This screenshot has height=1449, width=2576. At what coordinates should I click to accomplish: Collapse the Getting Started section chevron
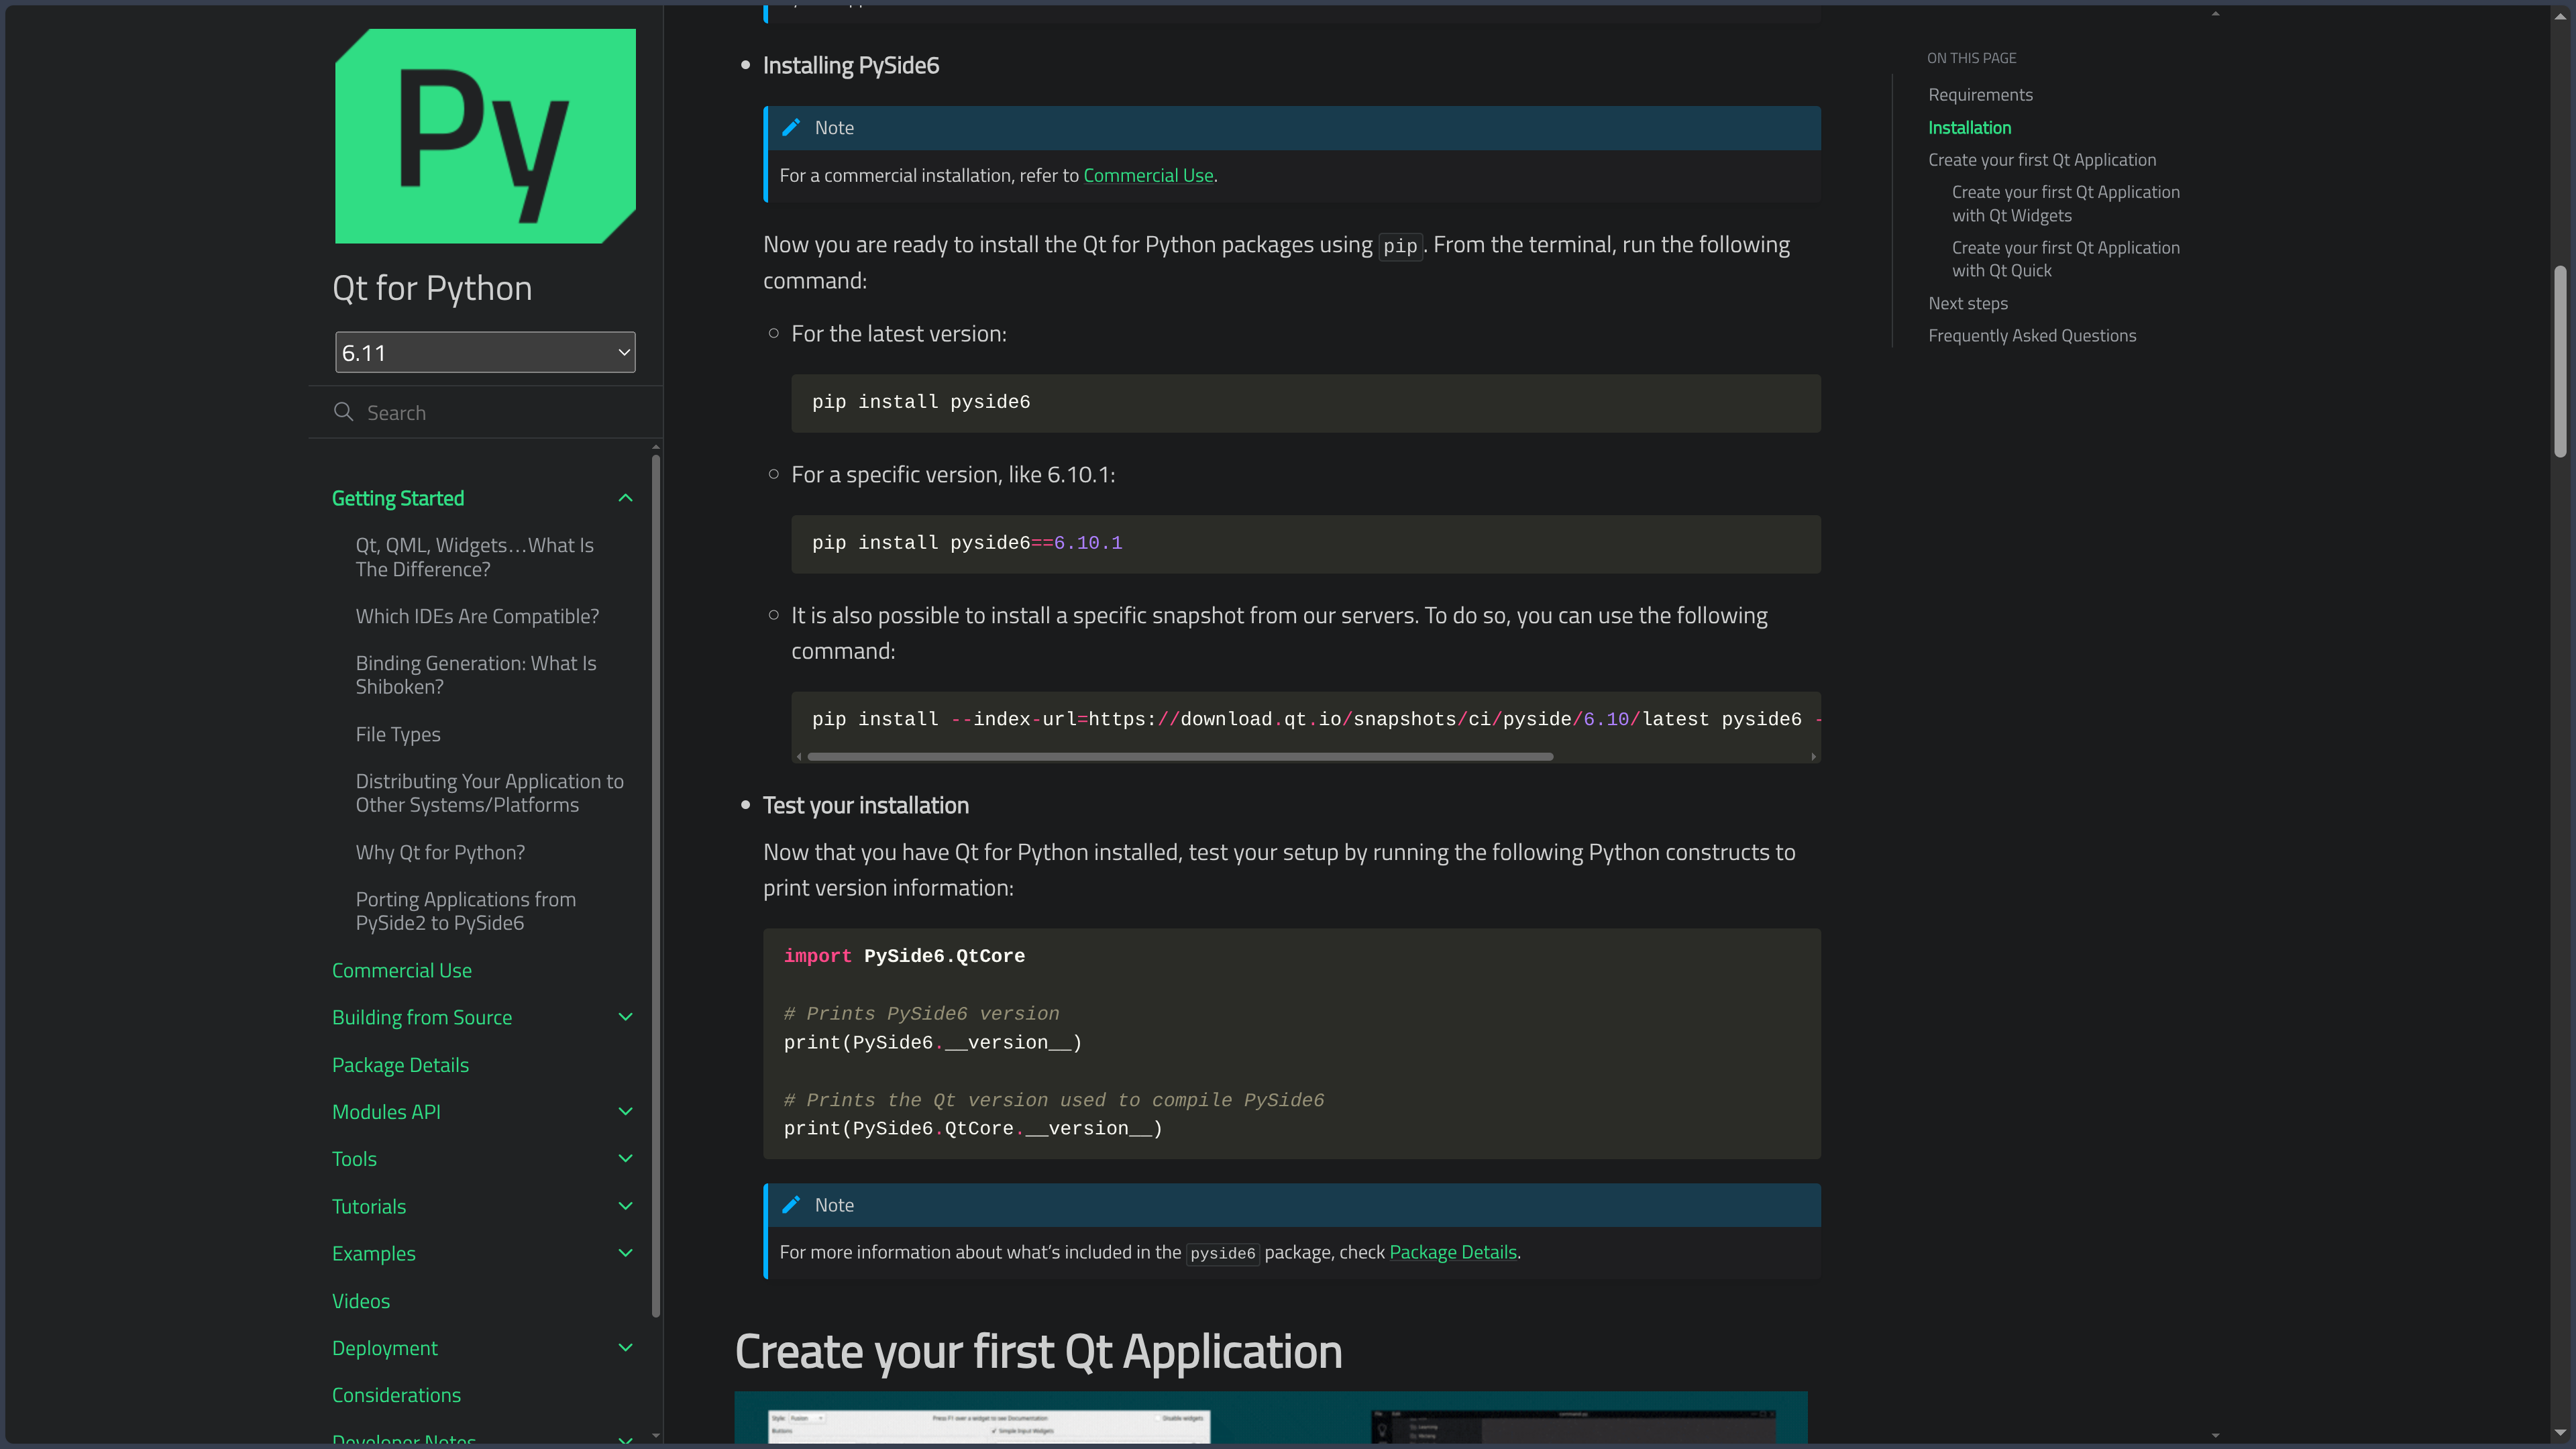[626, 498]
